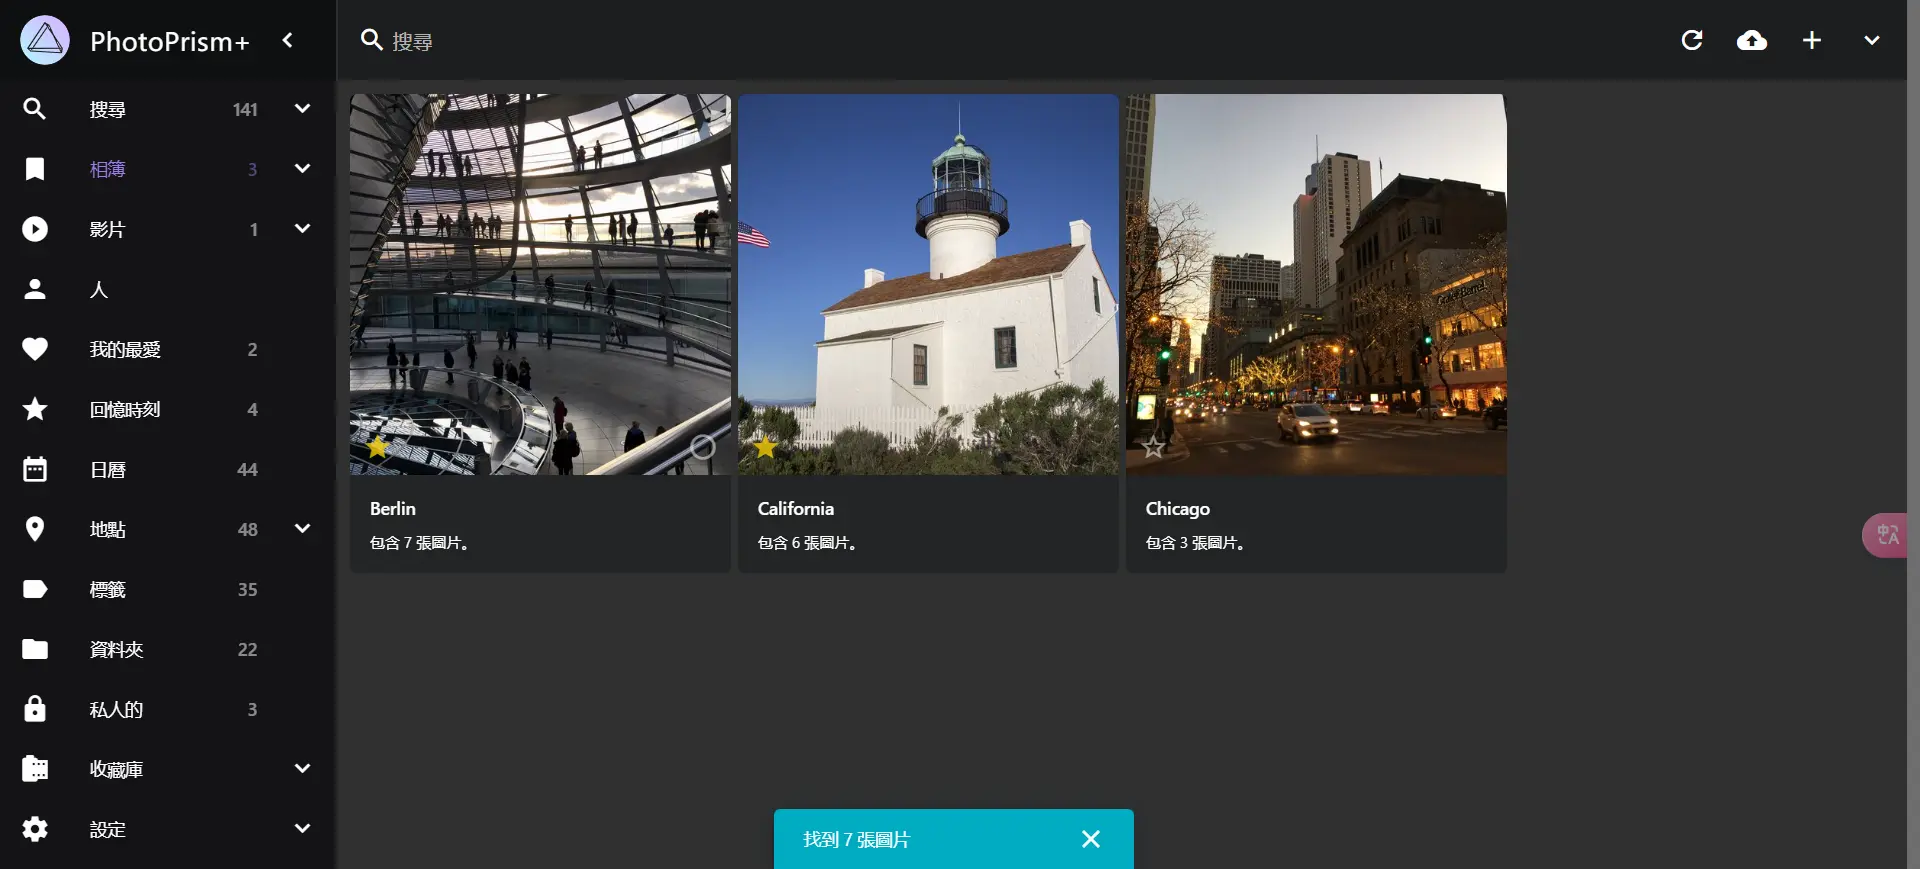Open the People (人) section

point(168,289)
